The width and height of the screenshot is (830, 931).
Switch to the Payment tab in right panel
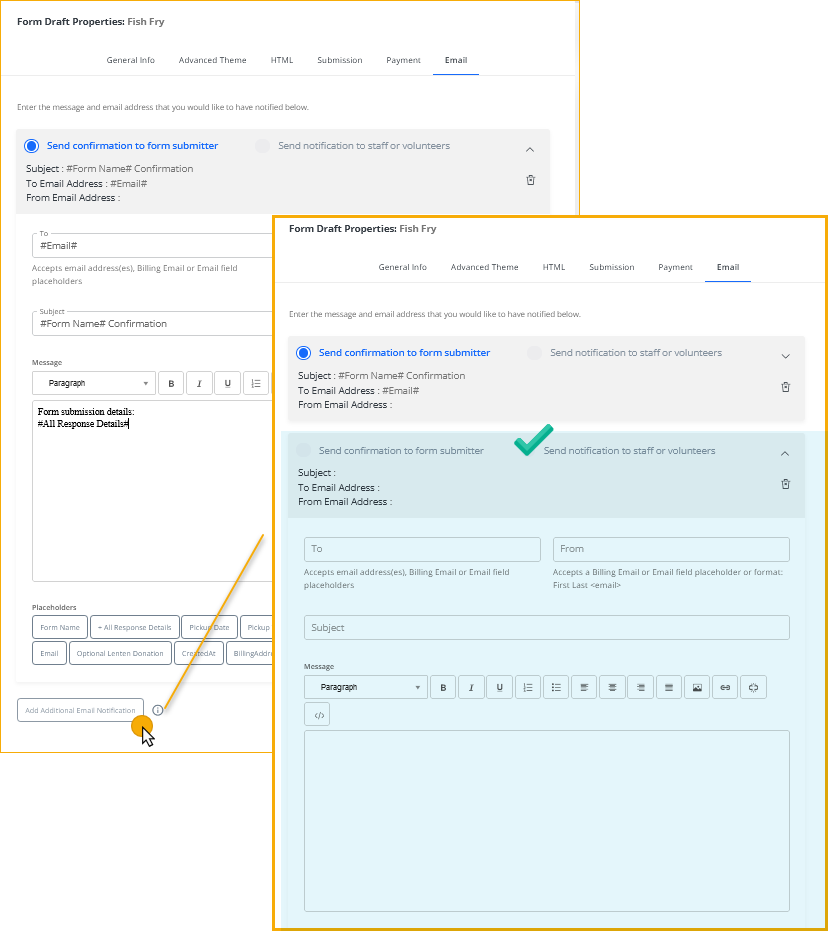tap(675, 267)
